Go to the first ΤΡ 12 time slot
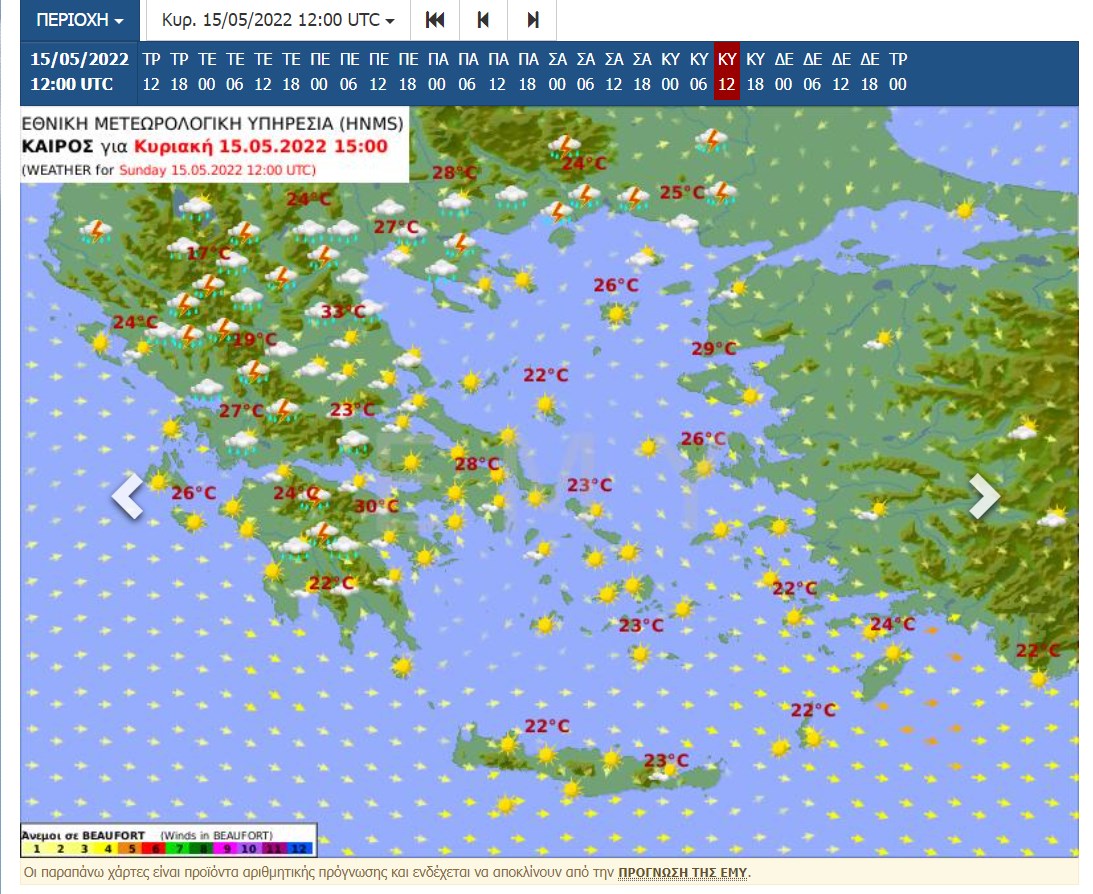 152,72
